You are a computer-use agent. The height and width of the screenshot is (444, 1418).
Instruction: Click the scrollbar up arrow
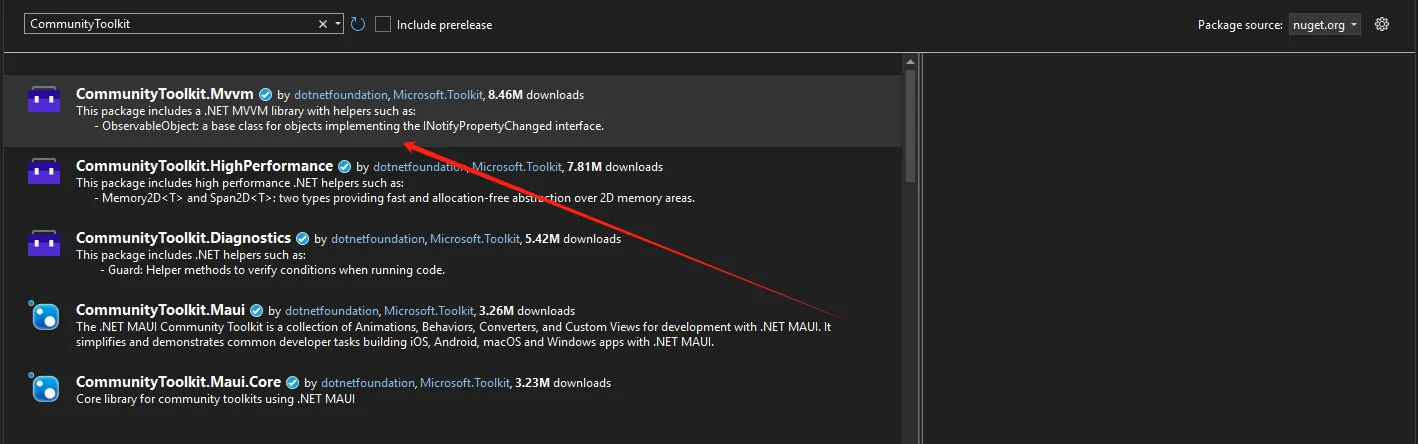[x=910, y=61]
